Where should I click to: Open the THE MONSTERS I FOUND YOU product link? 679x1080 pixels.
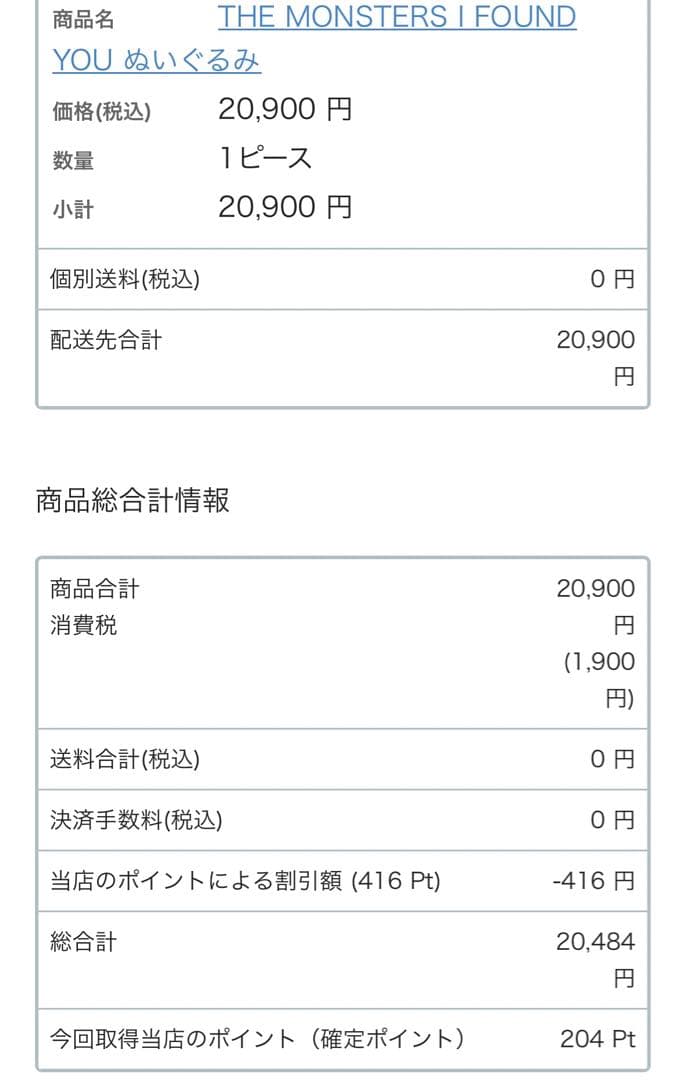(396, 17)
